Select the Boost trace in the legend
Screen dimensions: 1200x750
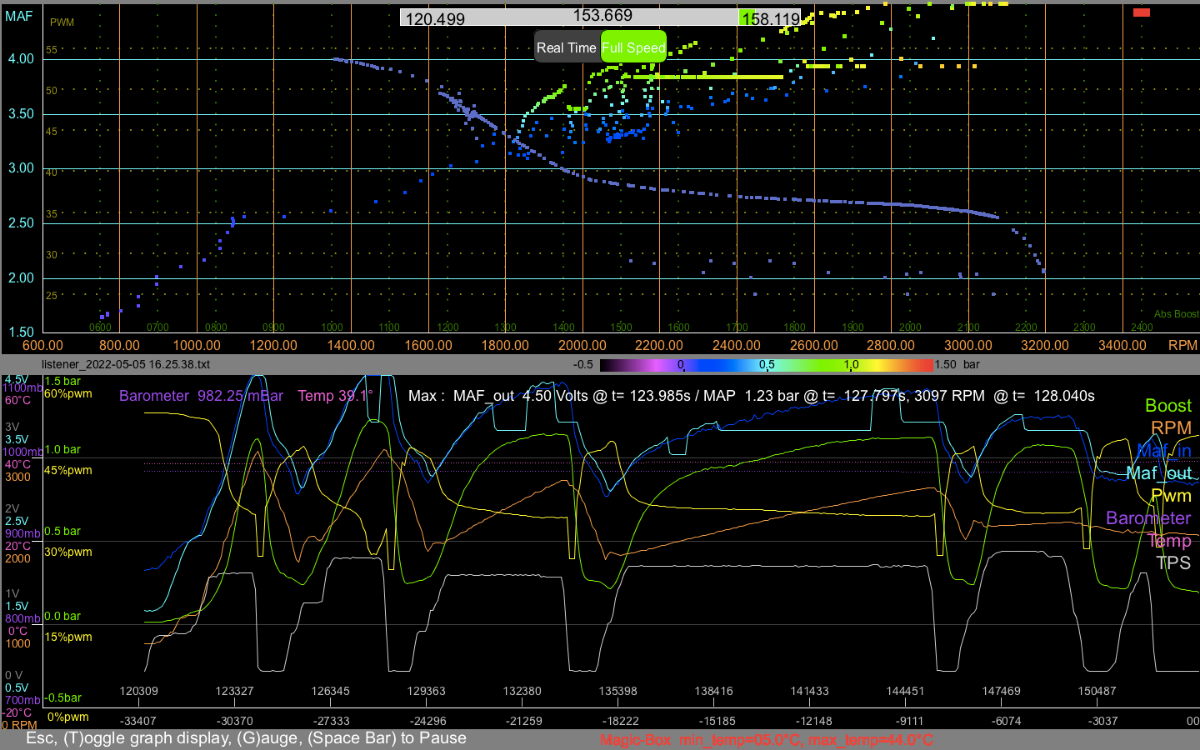1168,406
